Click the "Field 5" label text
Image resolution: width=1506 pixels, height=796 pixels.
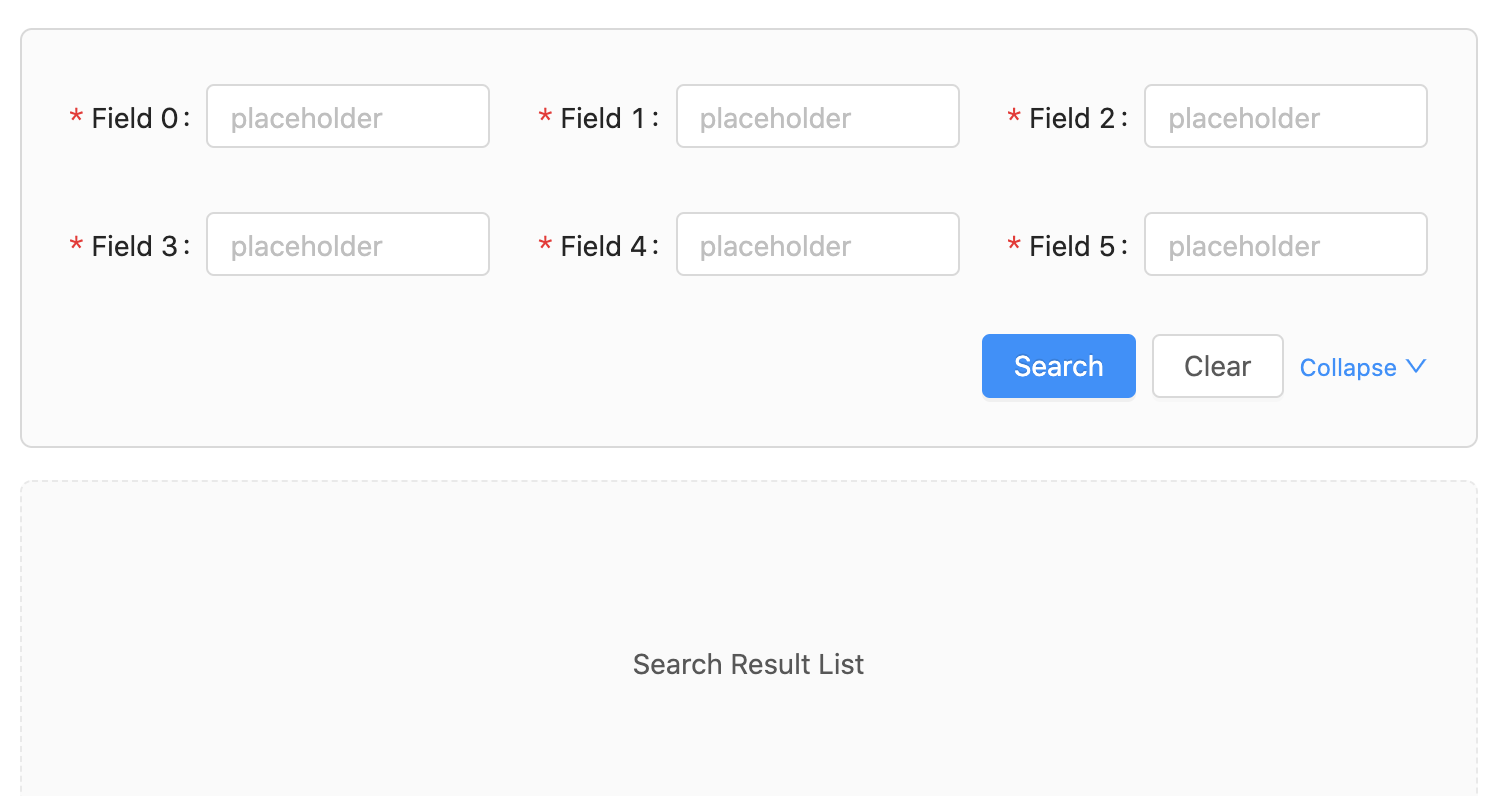[x=1071, y=246]
